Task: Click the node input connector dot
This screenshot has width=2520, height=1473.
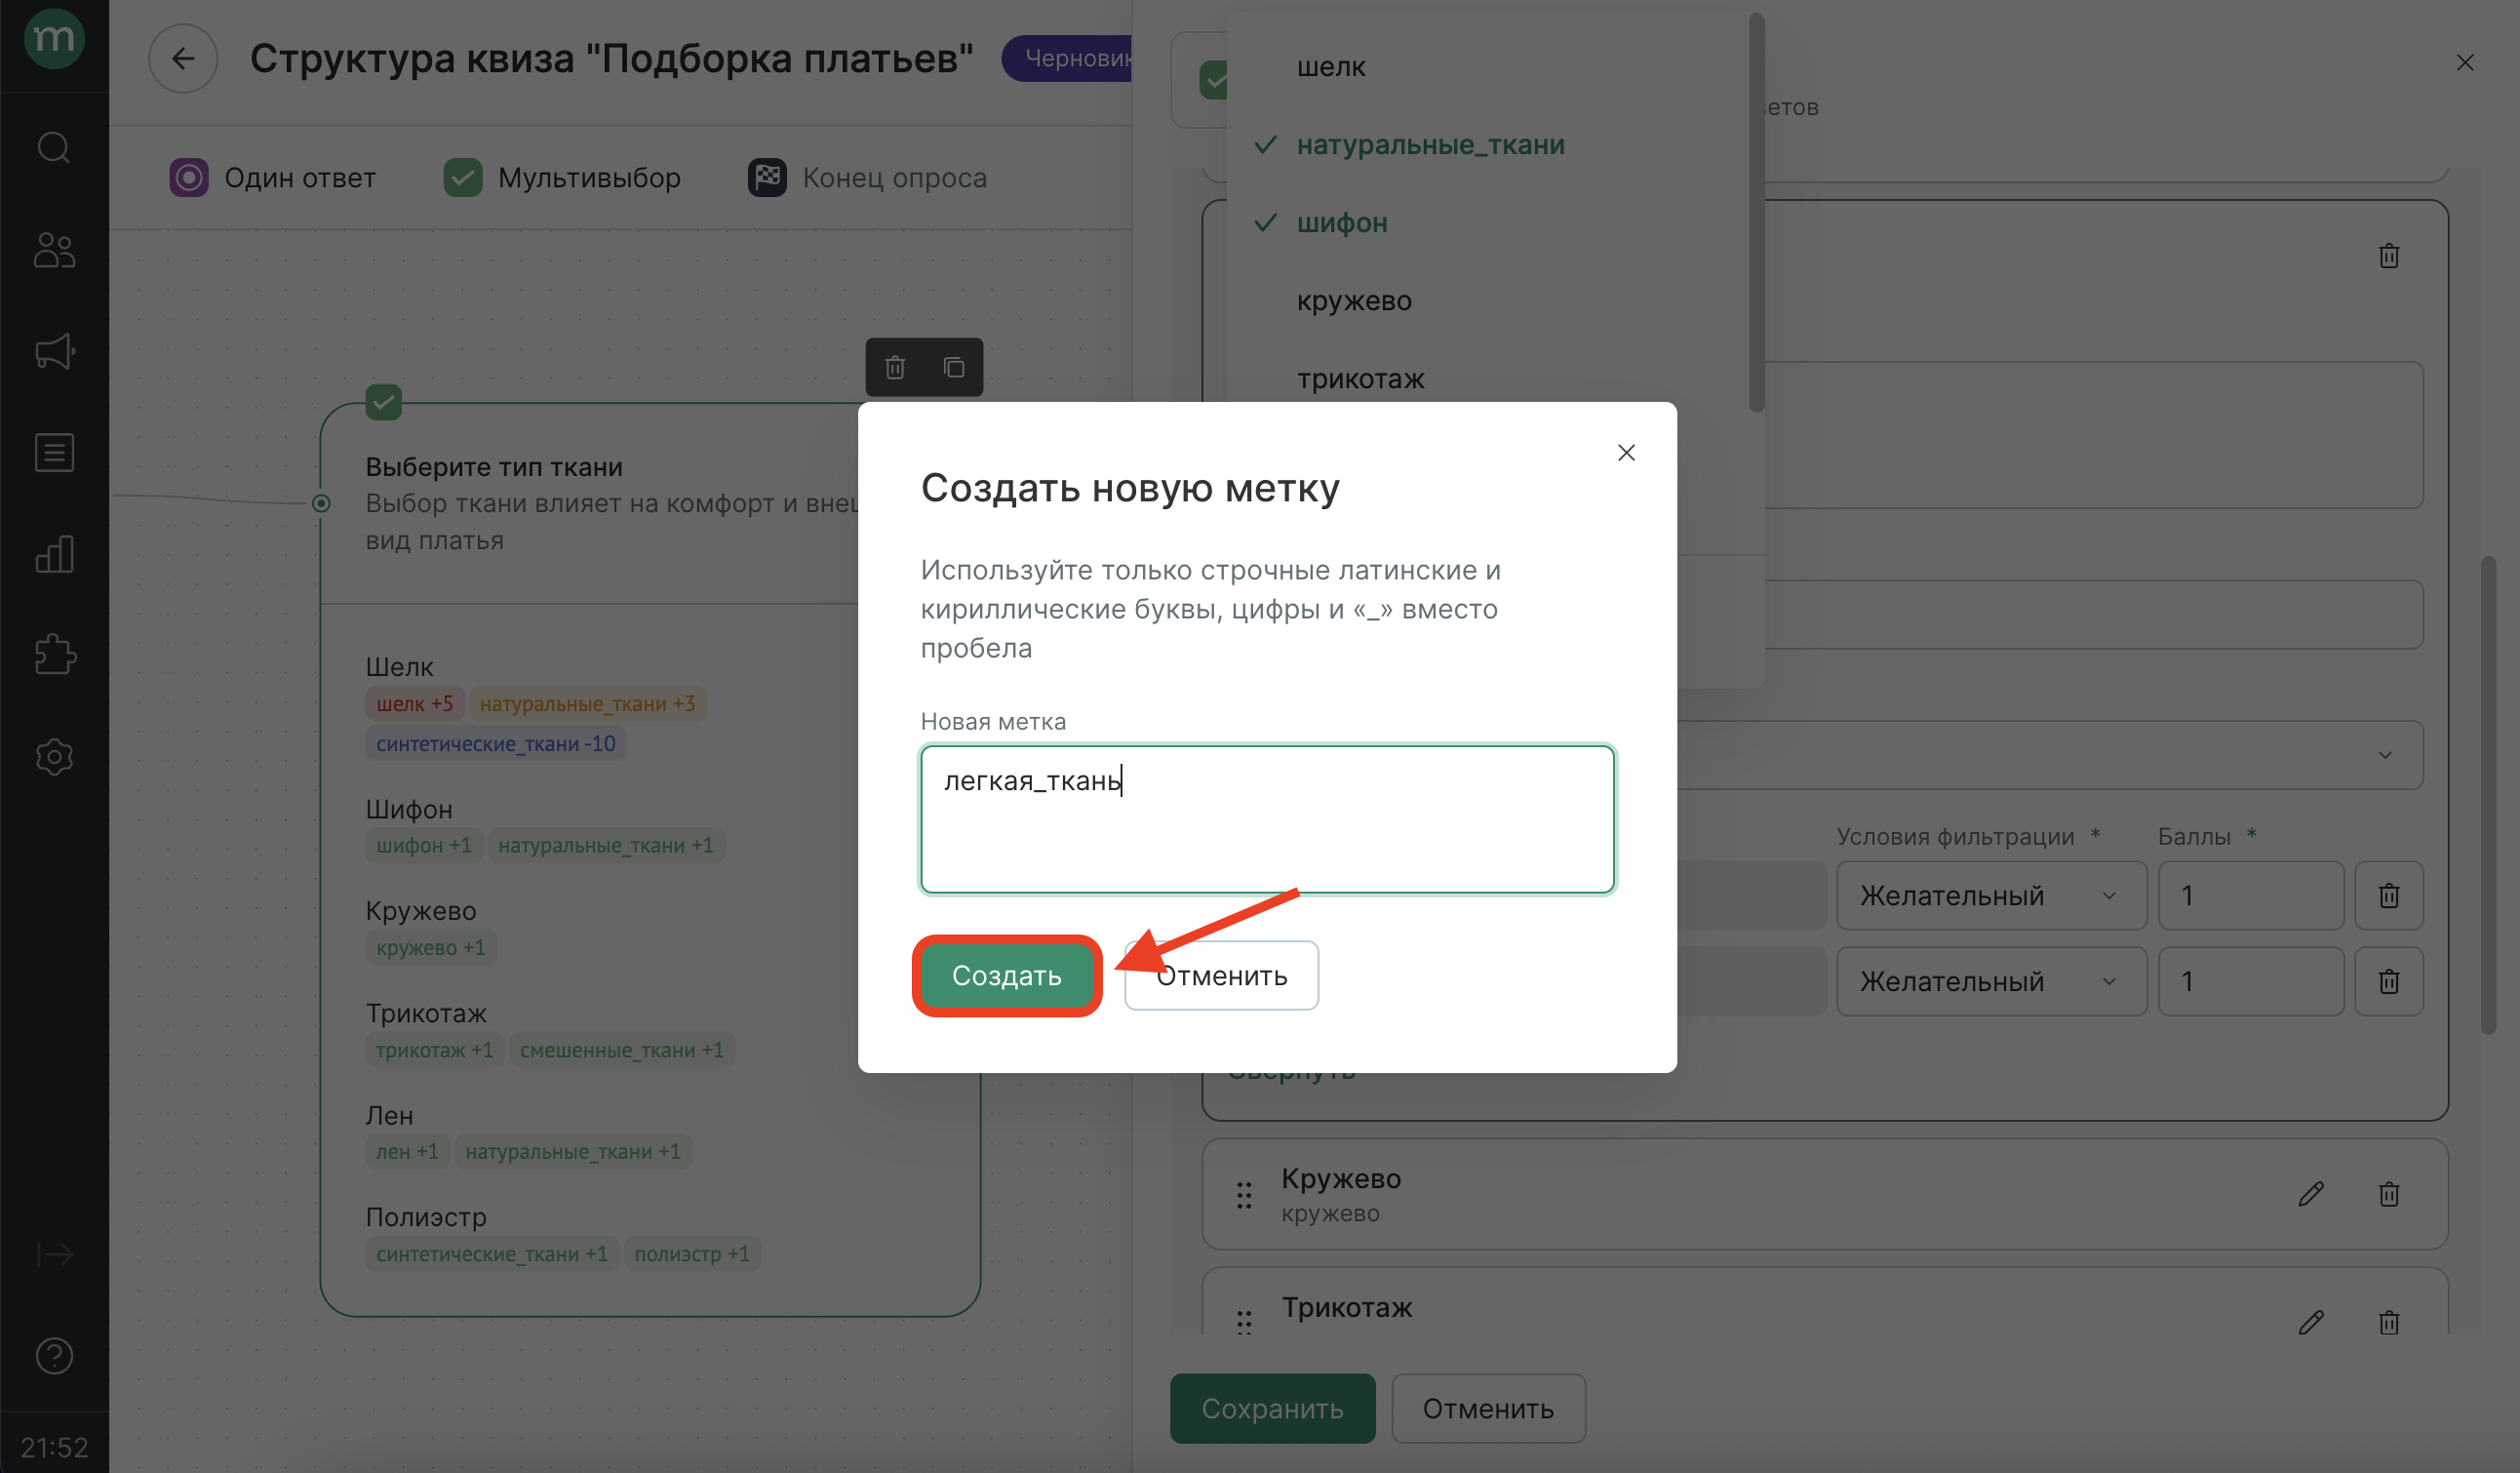Action: [x=321, y=503]
